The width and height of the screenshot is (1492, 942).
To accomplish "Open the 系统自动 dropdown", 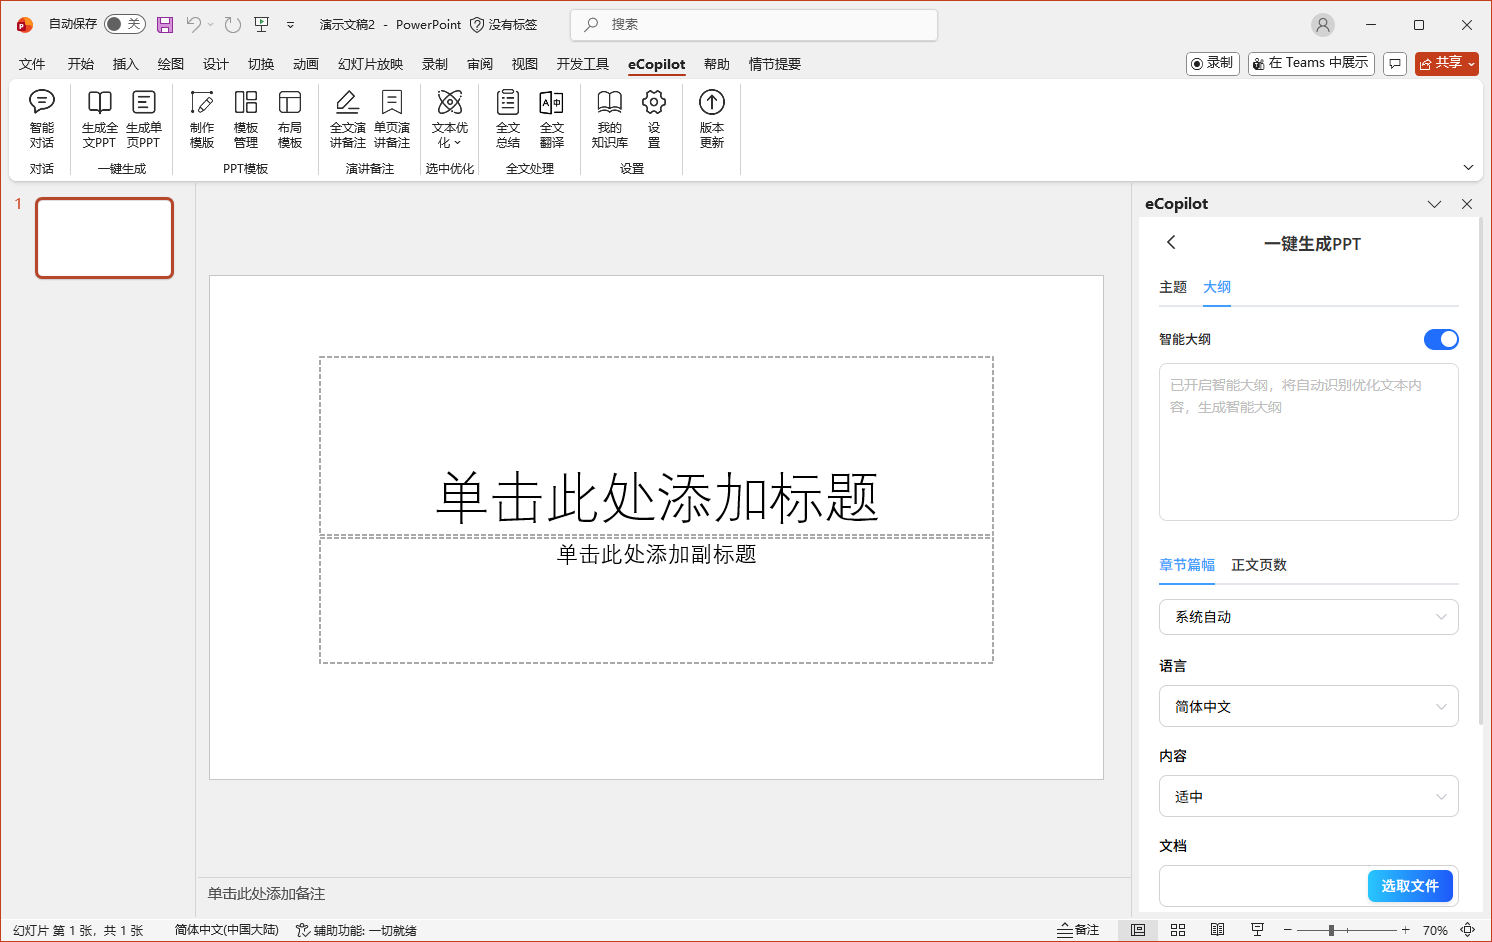I will (x=1308, y=617).
